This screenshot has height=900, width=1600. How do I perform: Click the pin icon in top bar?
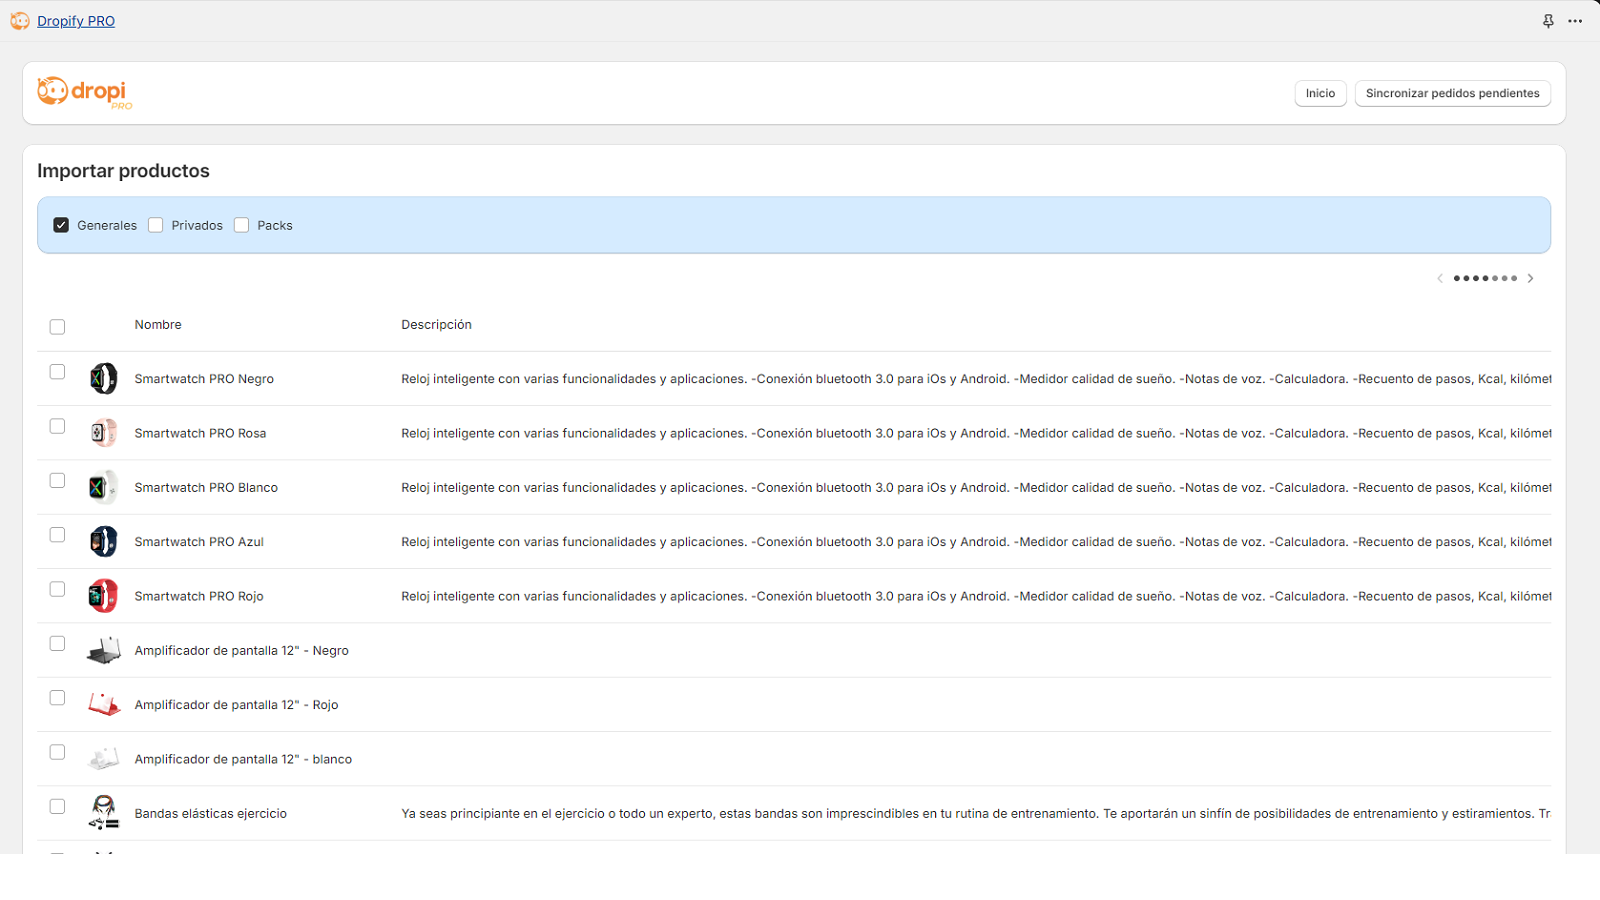[x=1548, y=21]
